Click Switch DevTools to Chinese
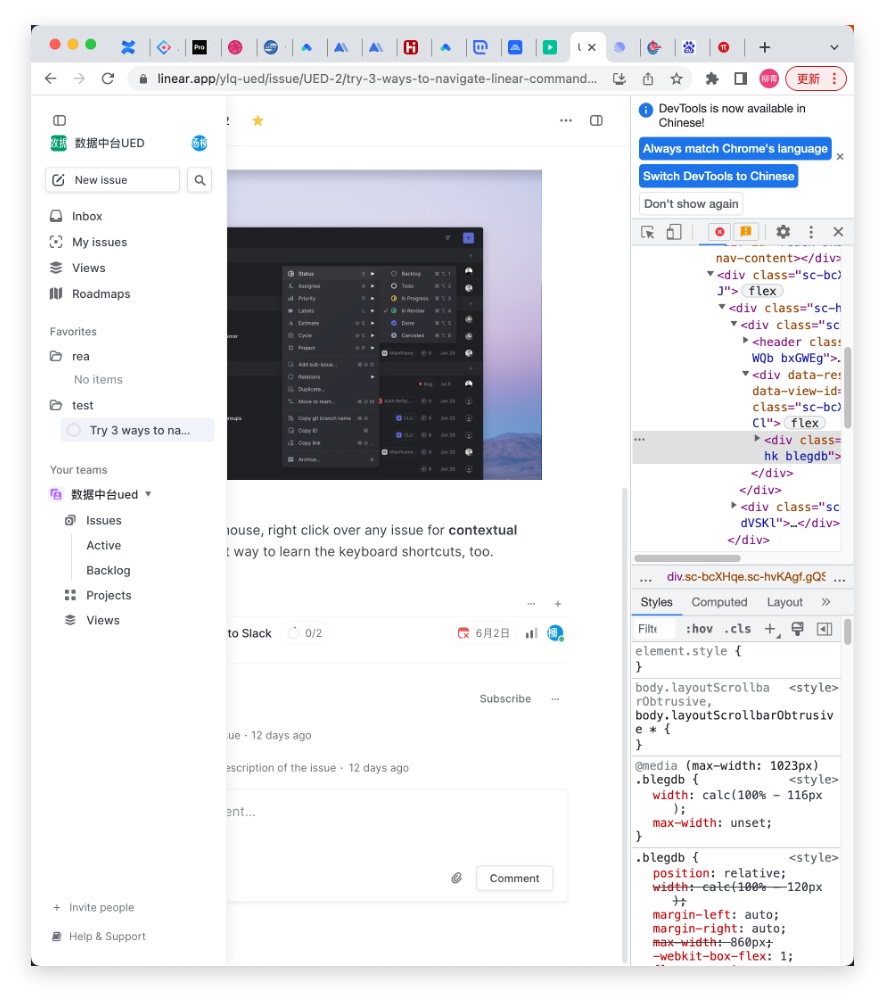This screenshot has height=1002, width=884. 718,176
